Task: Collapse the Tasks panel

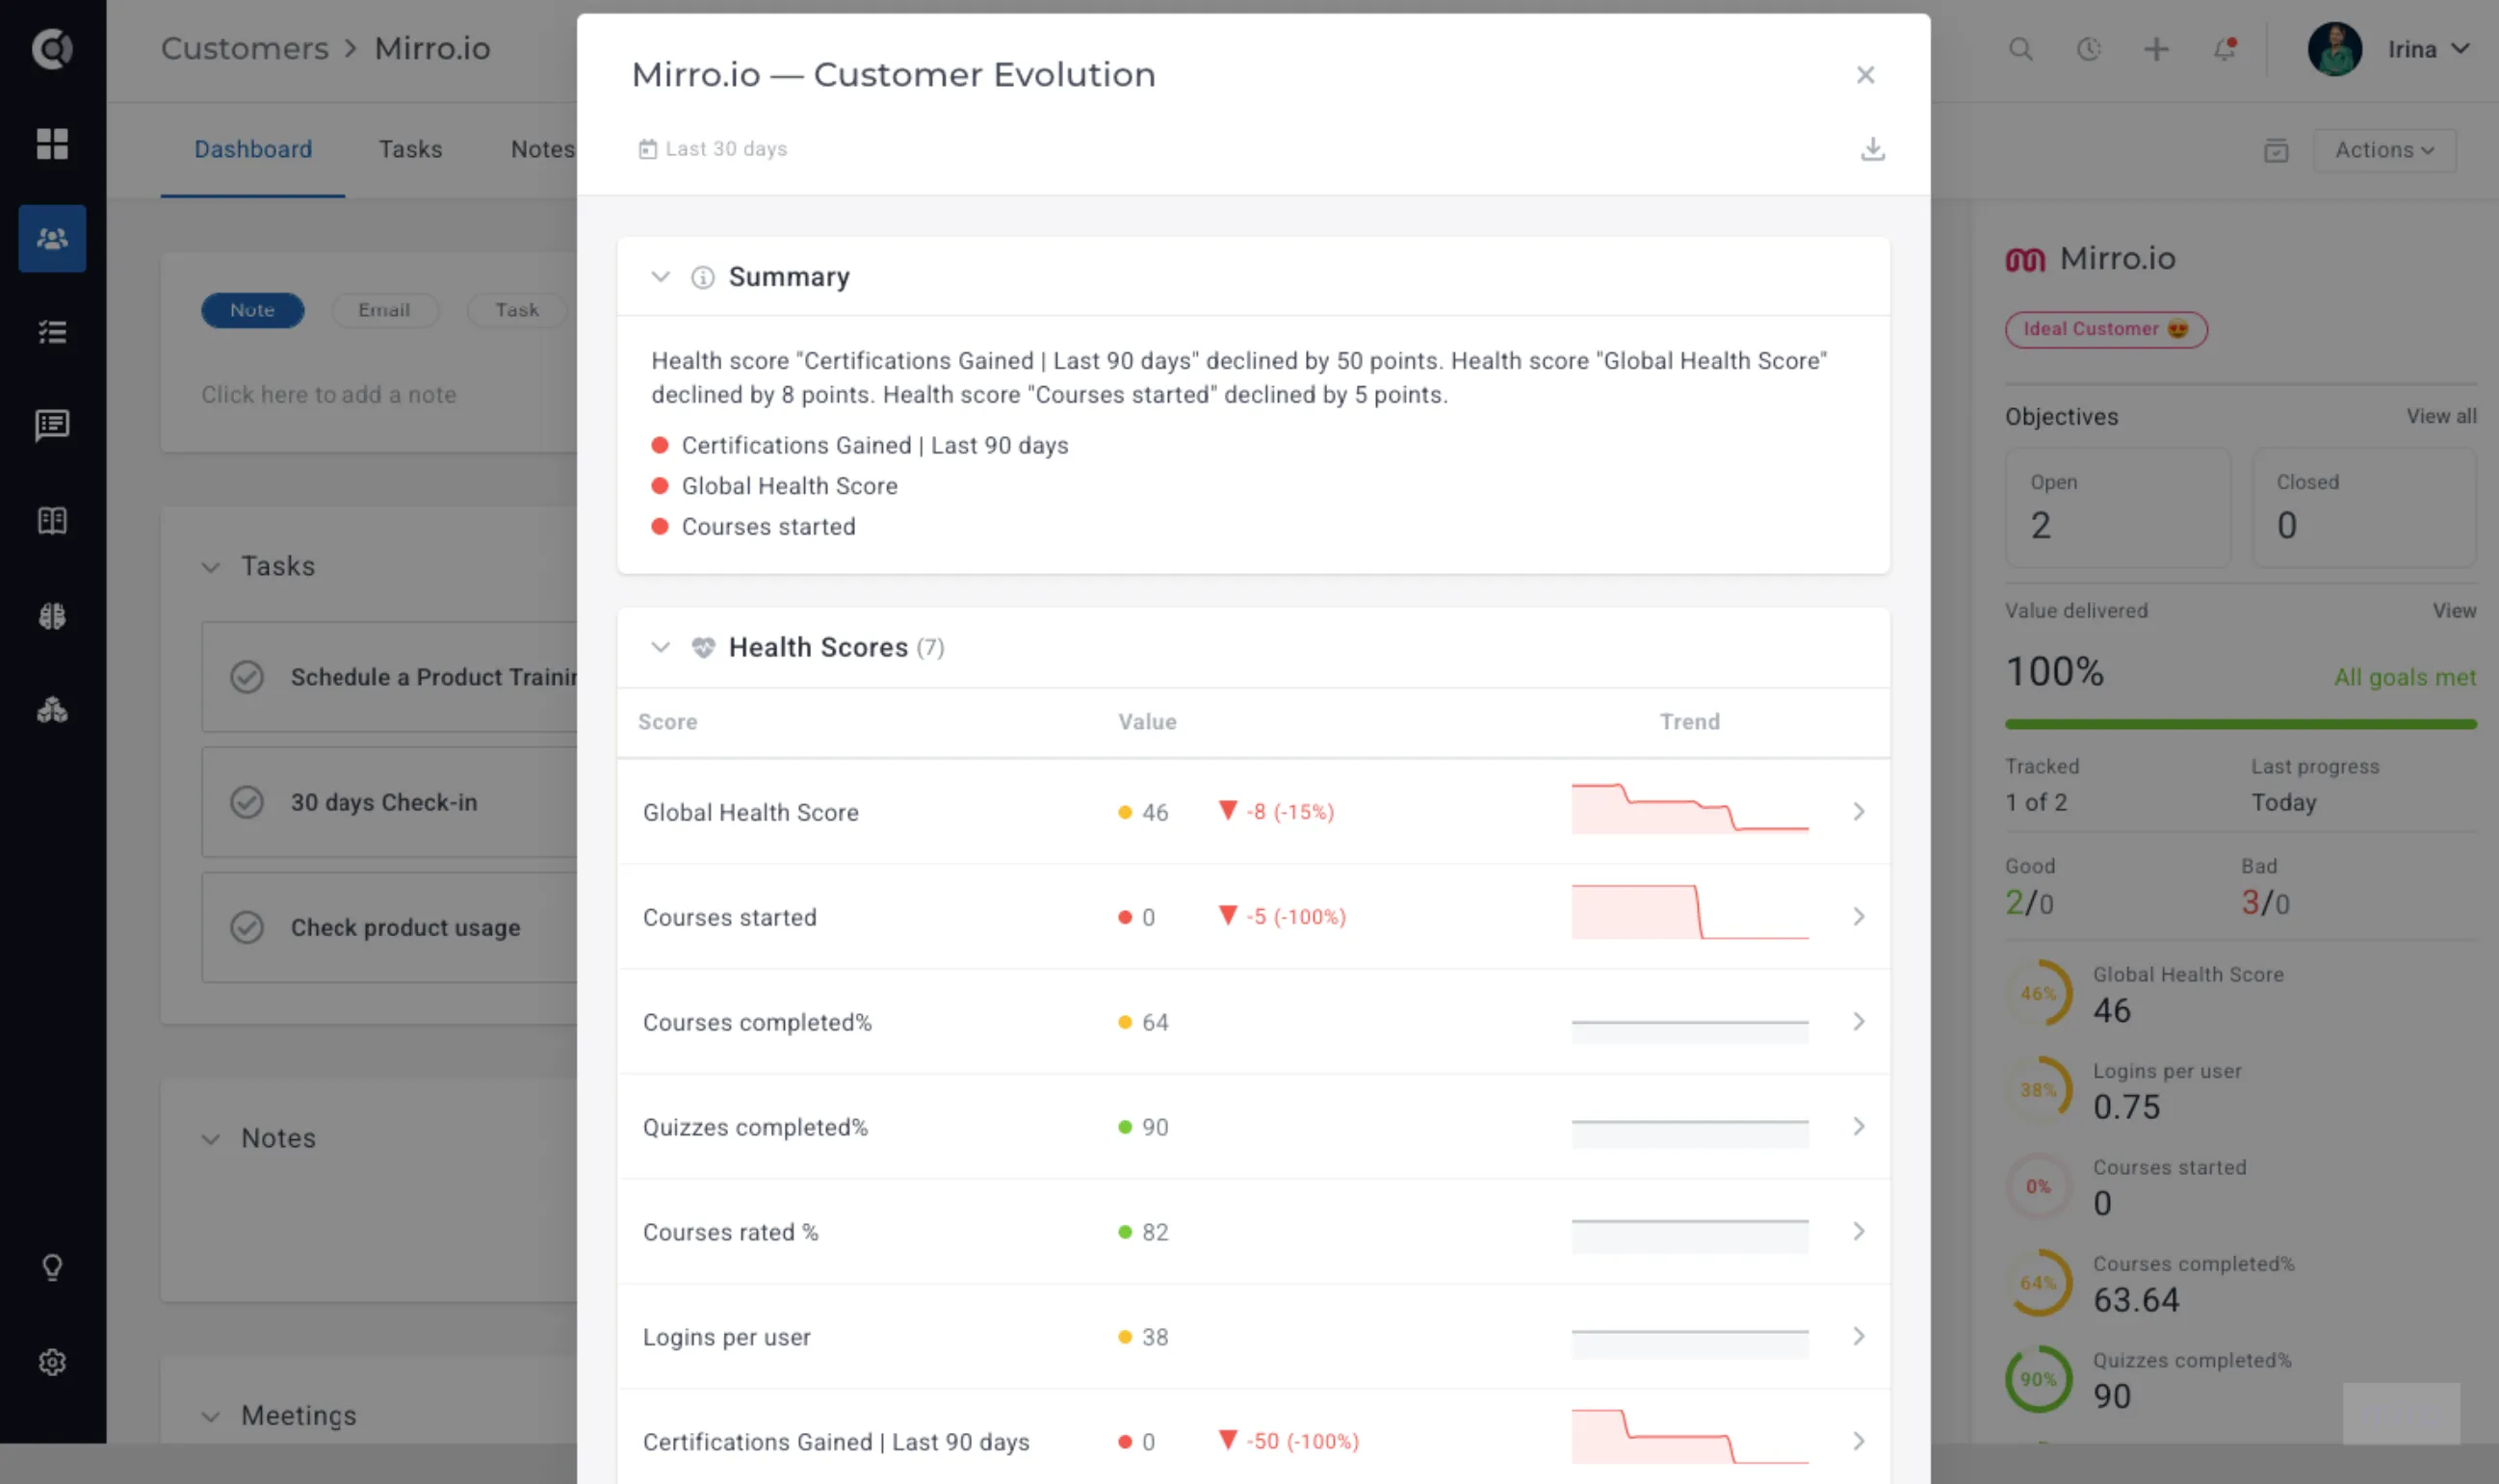Action: coord(210,567)
